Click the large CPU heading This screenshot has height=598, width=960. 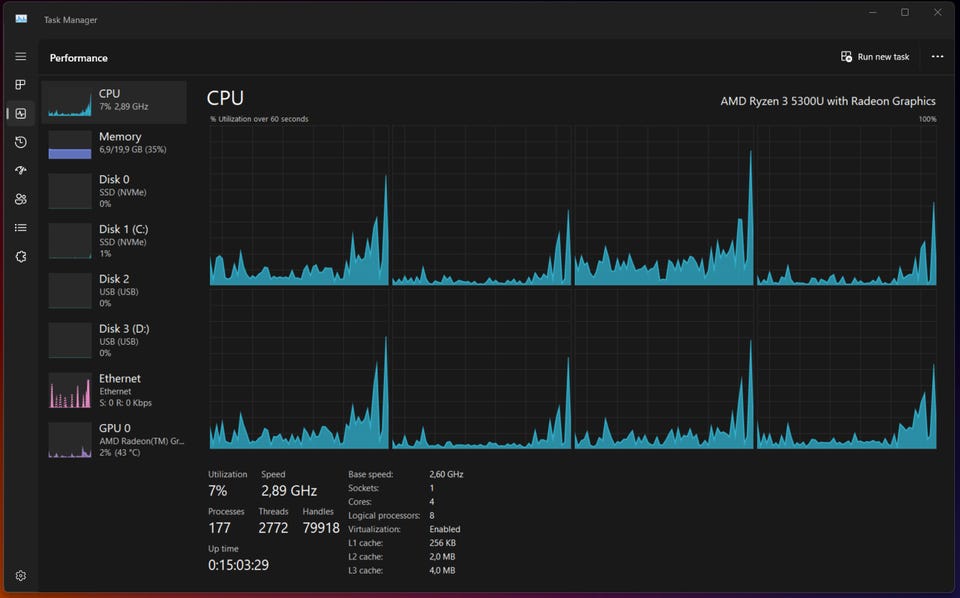[225, 98]
